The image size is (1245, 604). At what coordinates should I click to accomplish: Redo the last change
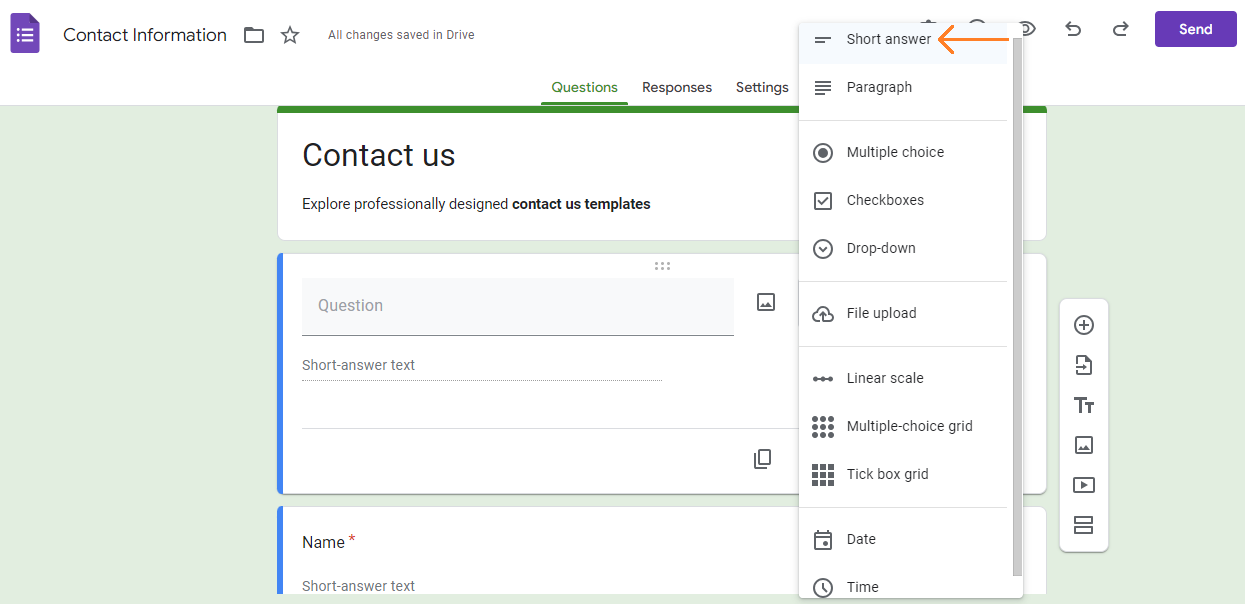(x=1120, y=29)
